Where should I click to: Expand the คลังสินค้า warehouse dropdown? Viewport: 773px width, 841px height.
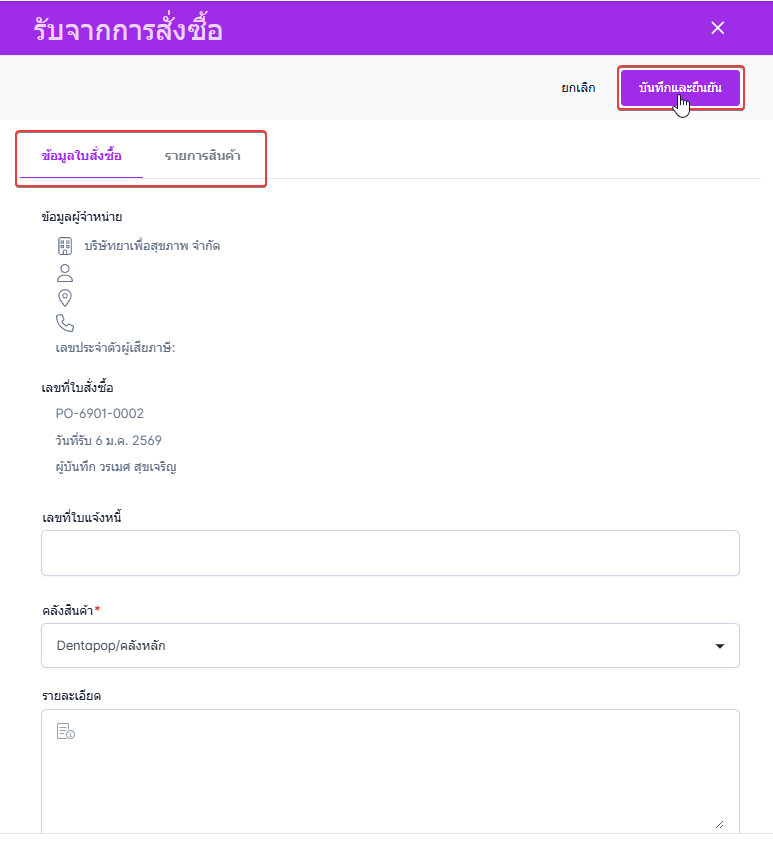click(390, 646)
